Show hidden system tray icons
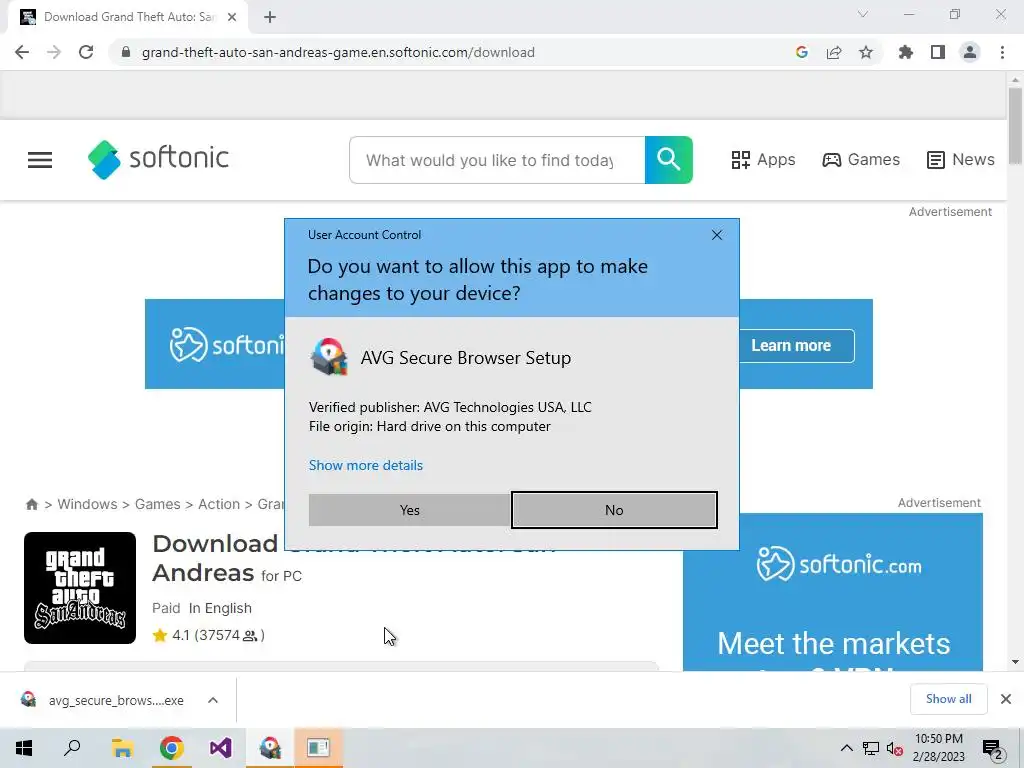1024x768 pixels. coord(846,748)
